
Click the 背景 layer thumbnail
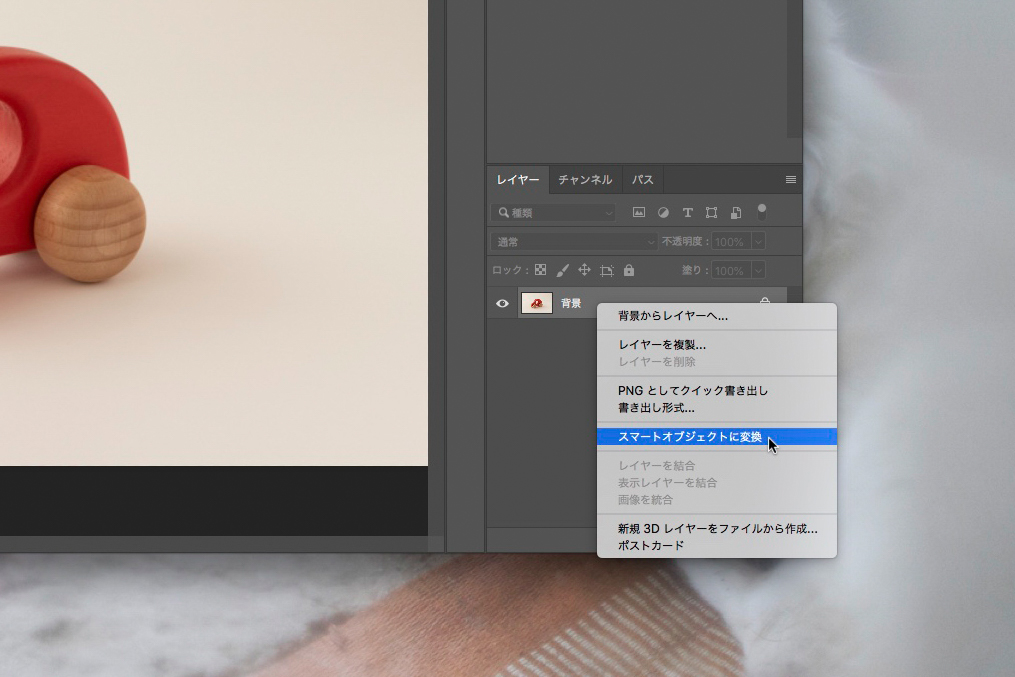pos(537,303)
